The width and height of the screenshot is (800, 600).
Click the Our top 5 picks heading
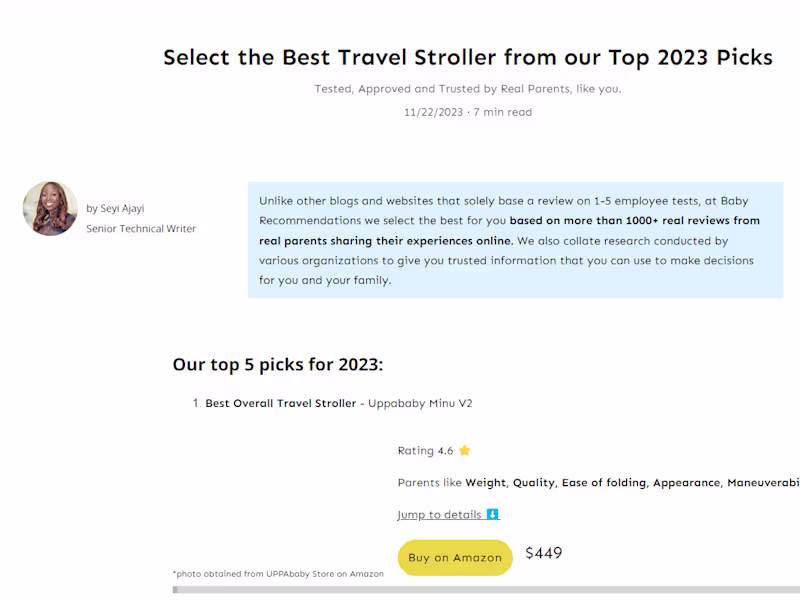tap(278, 365)
